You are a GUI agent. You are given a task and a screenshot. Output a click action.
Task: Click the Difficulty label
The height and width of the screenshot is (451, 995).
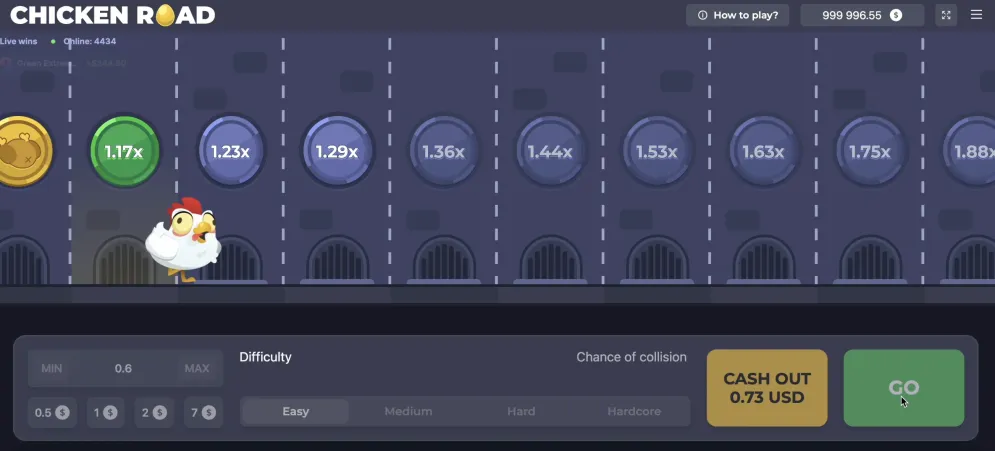pos(265,357)
